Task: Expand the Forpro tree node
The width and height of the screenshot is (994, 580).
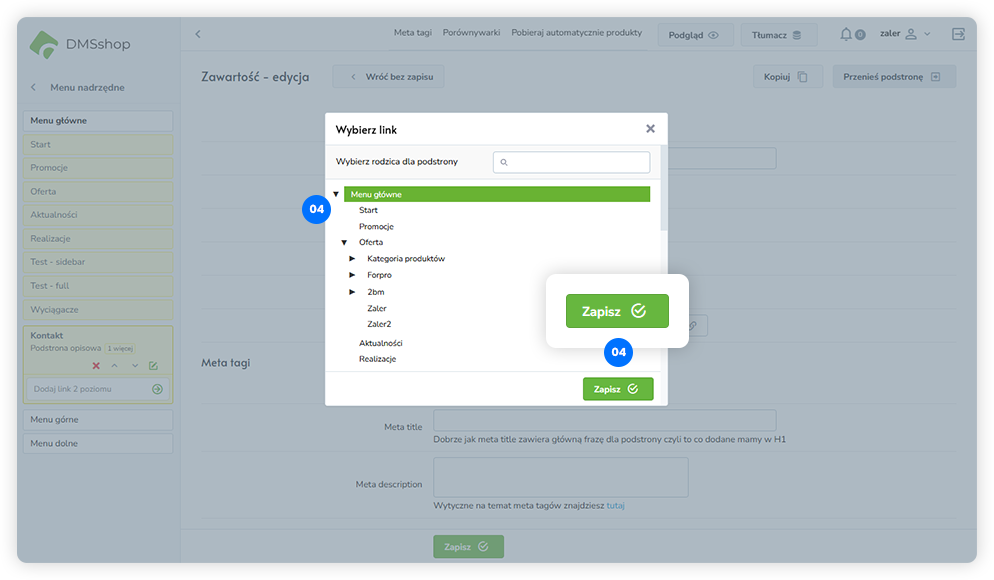Action: pos(352,275)
